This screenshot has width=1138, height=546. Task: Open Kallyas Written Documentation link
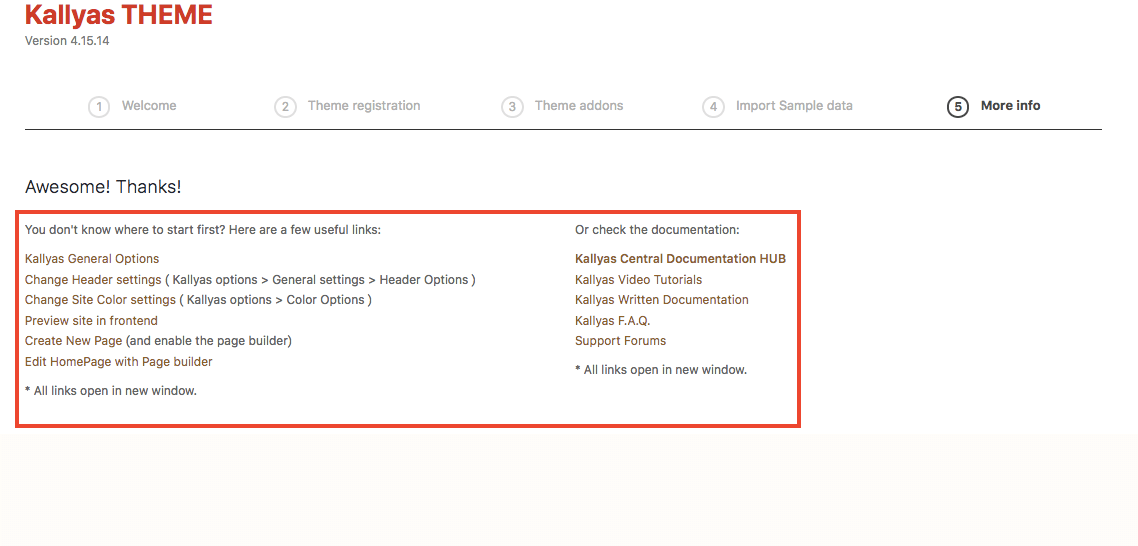click(x=662, y=300)
